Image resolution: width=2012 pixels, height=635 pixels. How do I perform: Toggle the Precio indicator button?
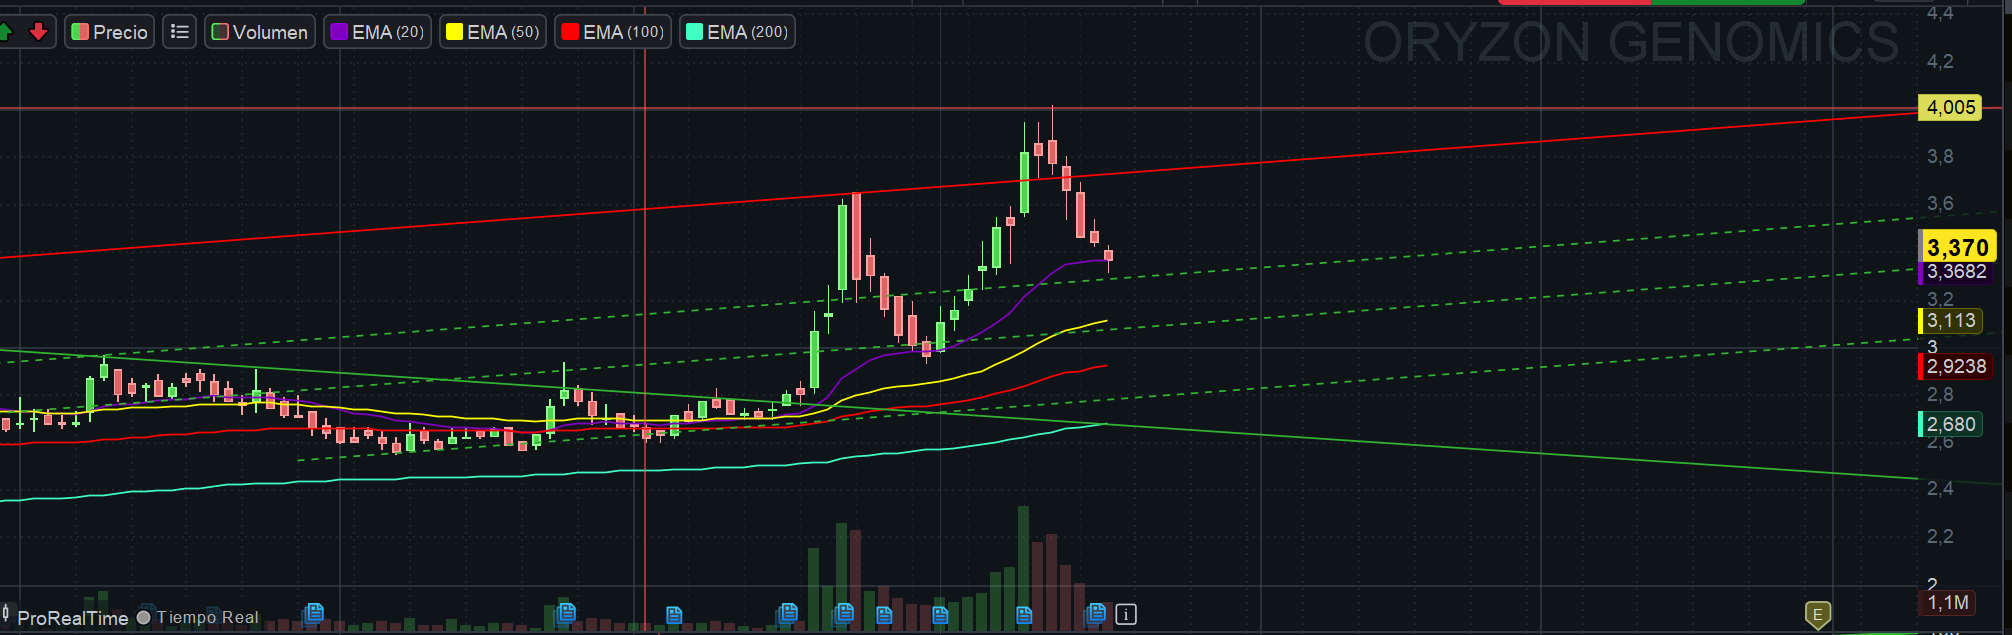click(110, 32)
